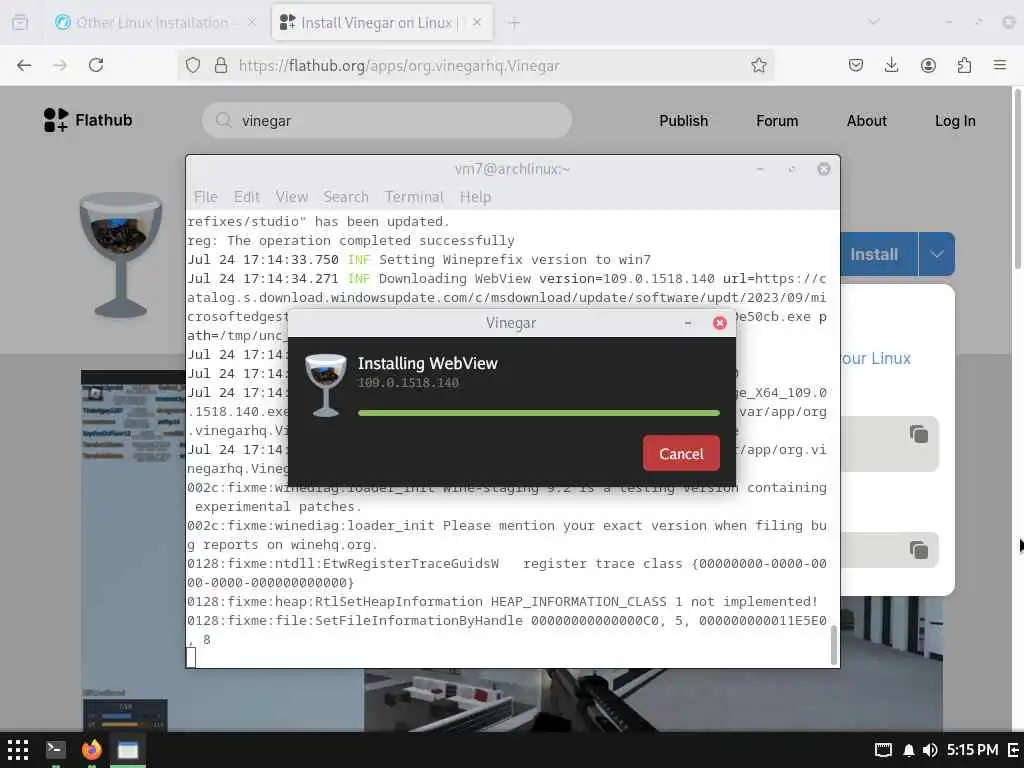The height and width of the screenshot is (768, 1024).
Task: Go forward in Firefox
Action: coord(60,65)
